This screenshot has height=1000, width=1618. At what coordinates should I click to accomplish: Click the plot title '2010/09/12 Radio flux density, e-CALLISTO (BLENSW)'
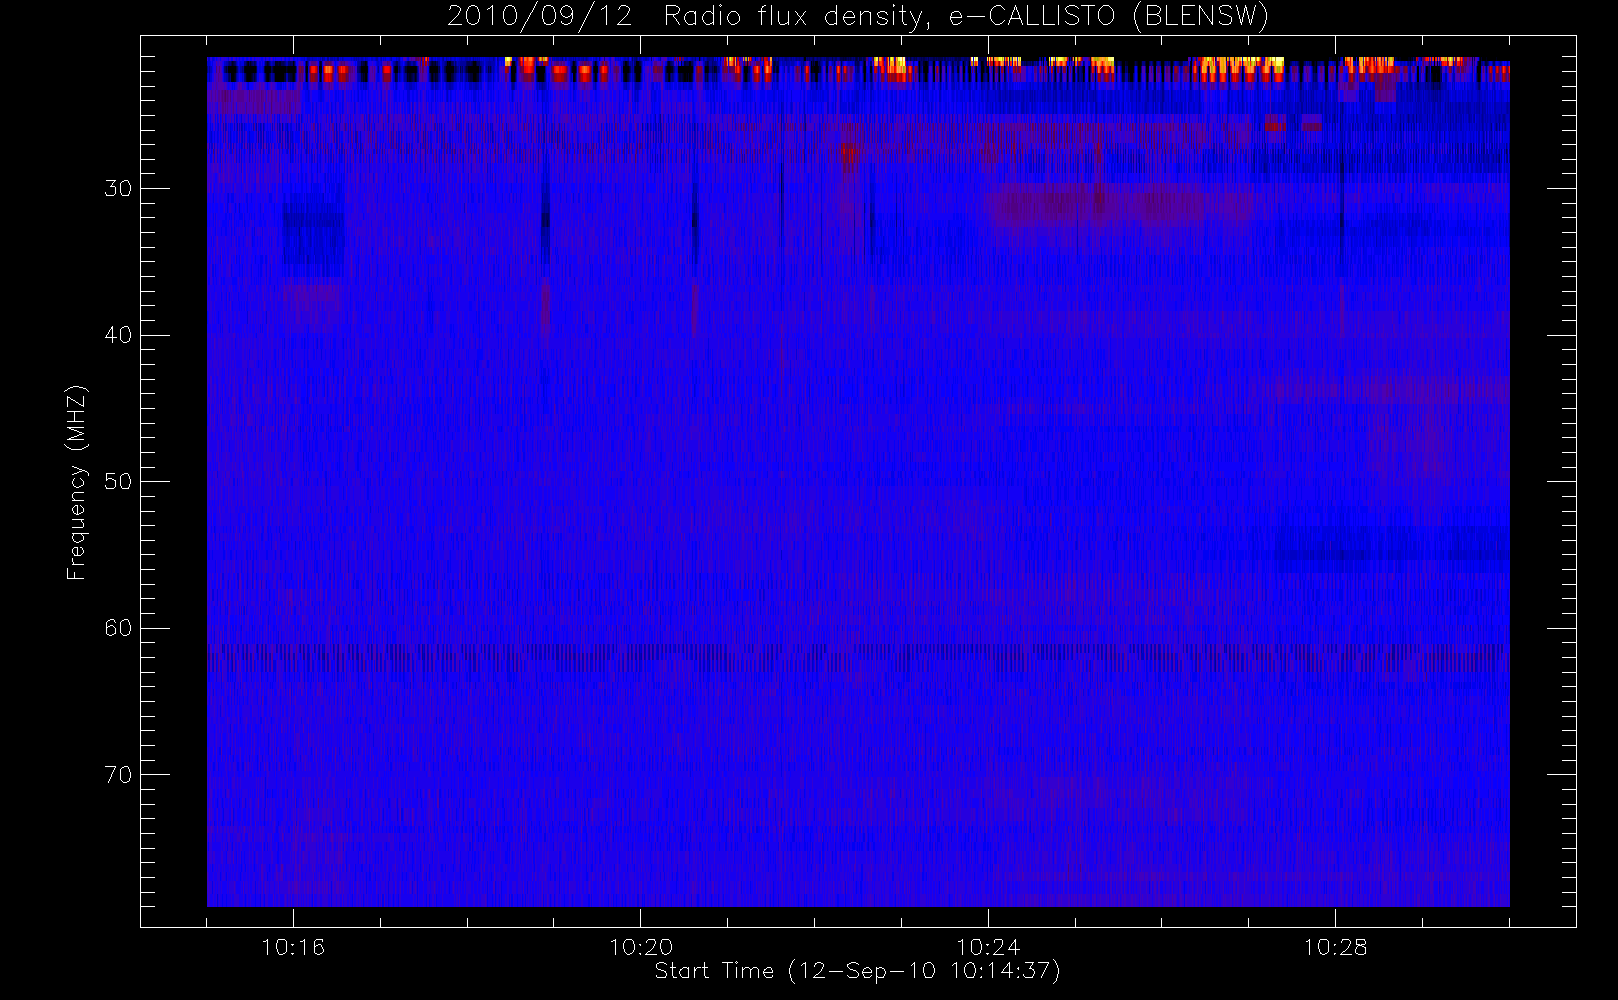[x=858, y=17]
